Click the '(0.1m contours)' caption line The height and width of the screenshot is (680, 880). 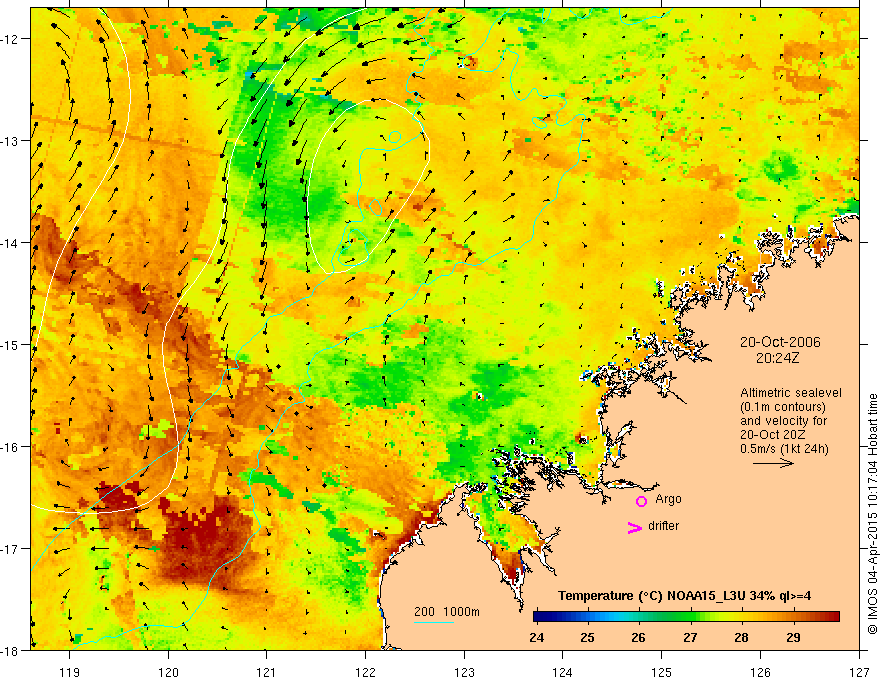click(x=782, y=407)
